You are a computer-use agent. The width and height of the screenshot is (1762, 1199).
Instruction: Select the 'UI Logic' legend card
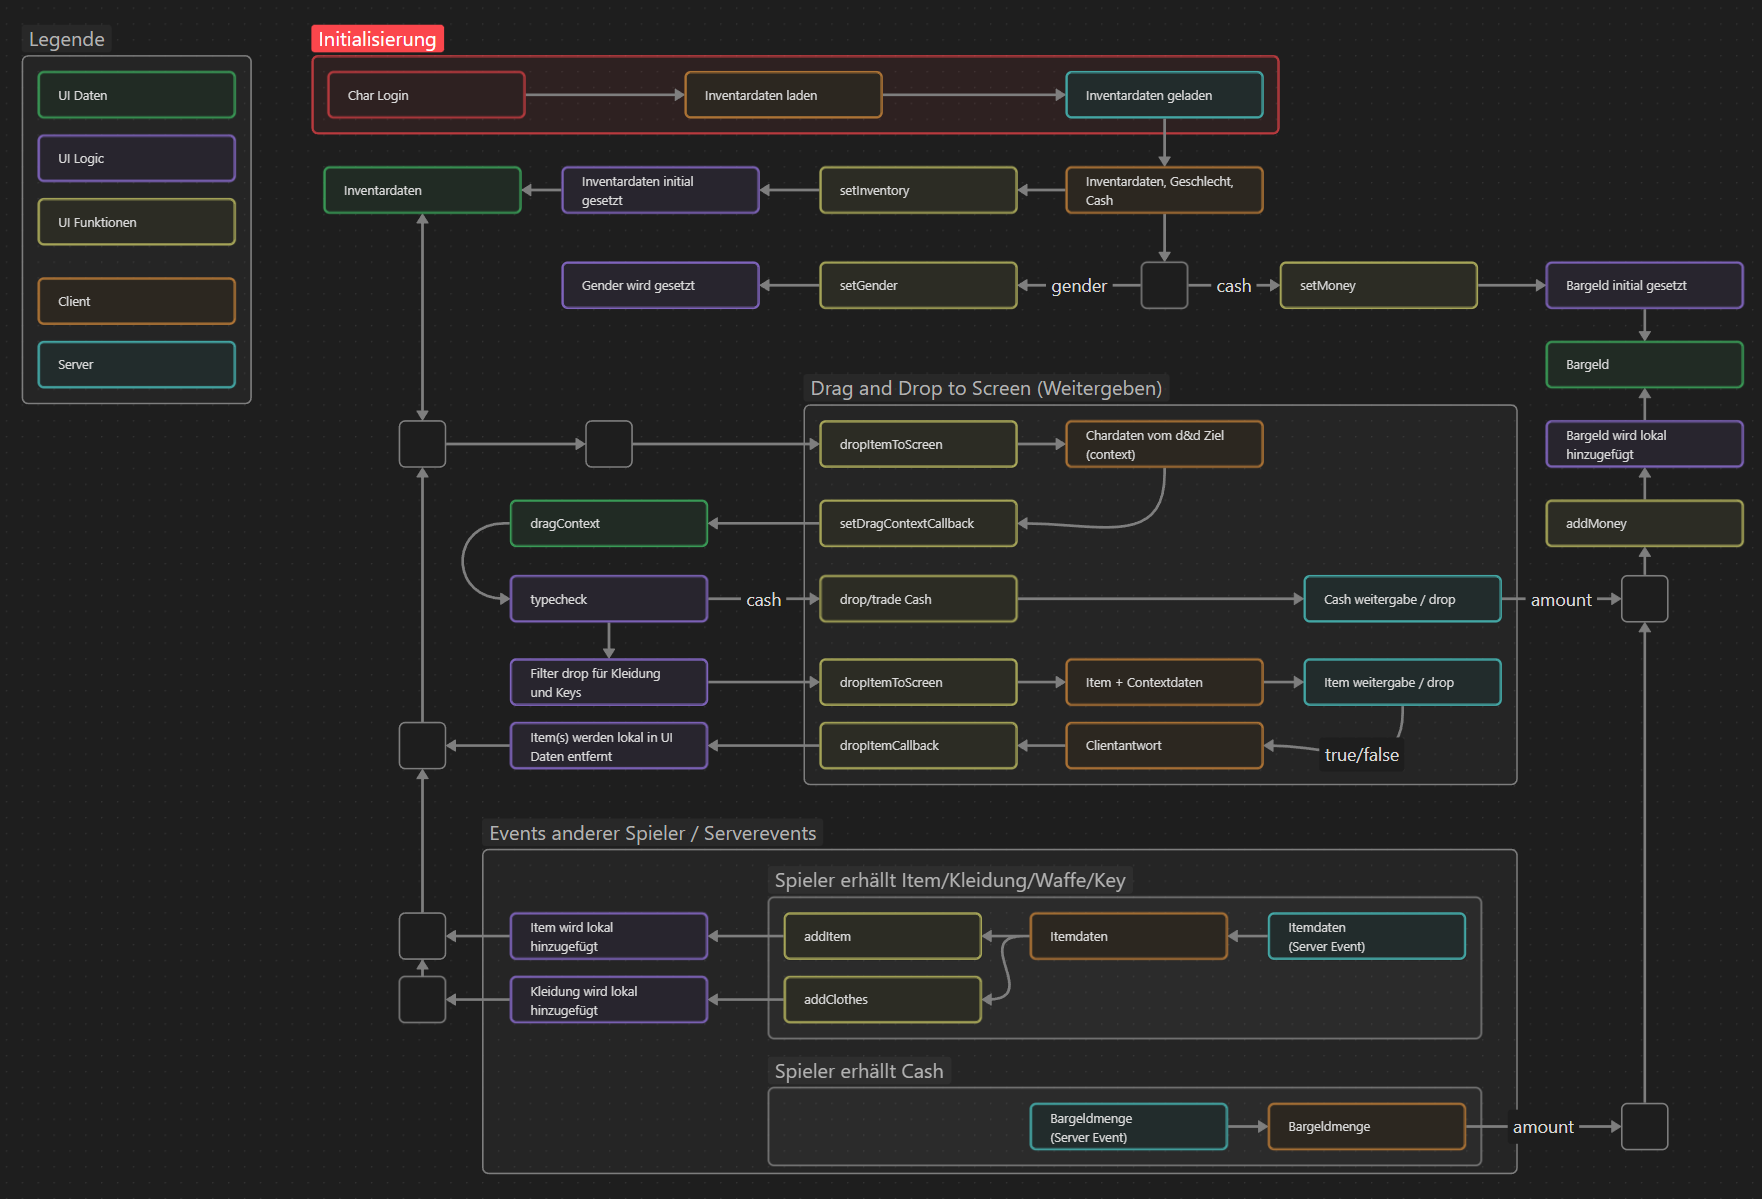[x=137, y=158]
